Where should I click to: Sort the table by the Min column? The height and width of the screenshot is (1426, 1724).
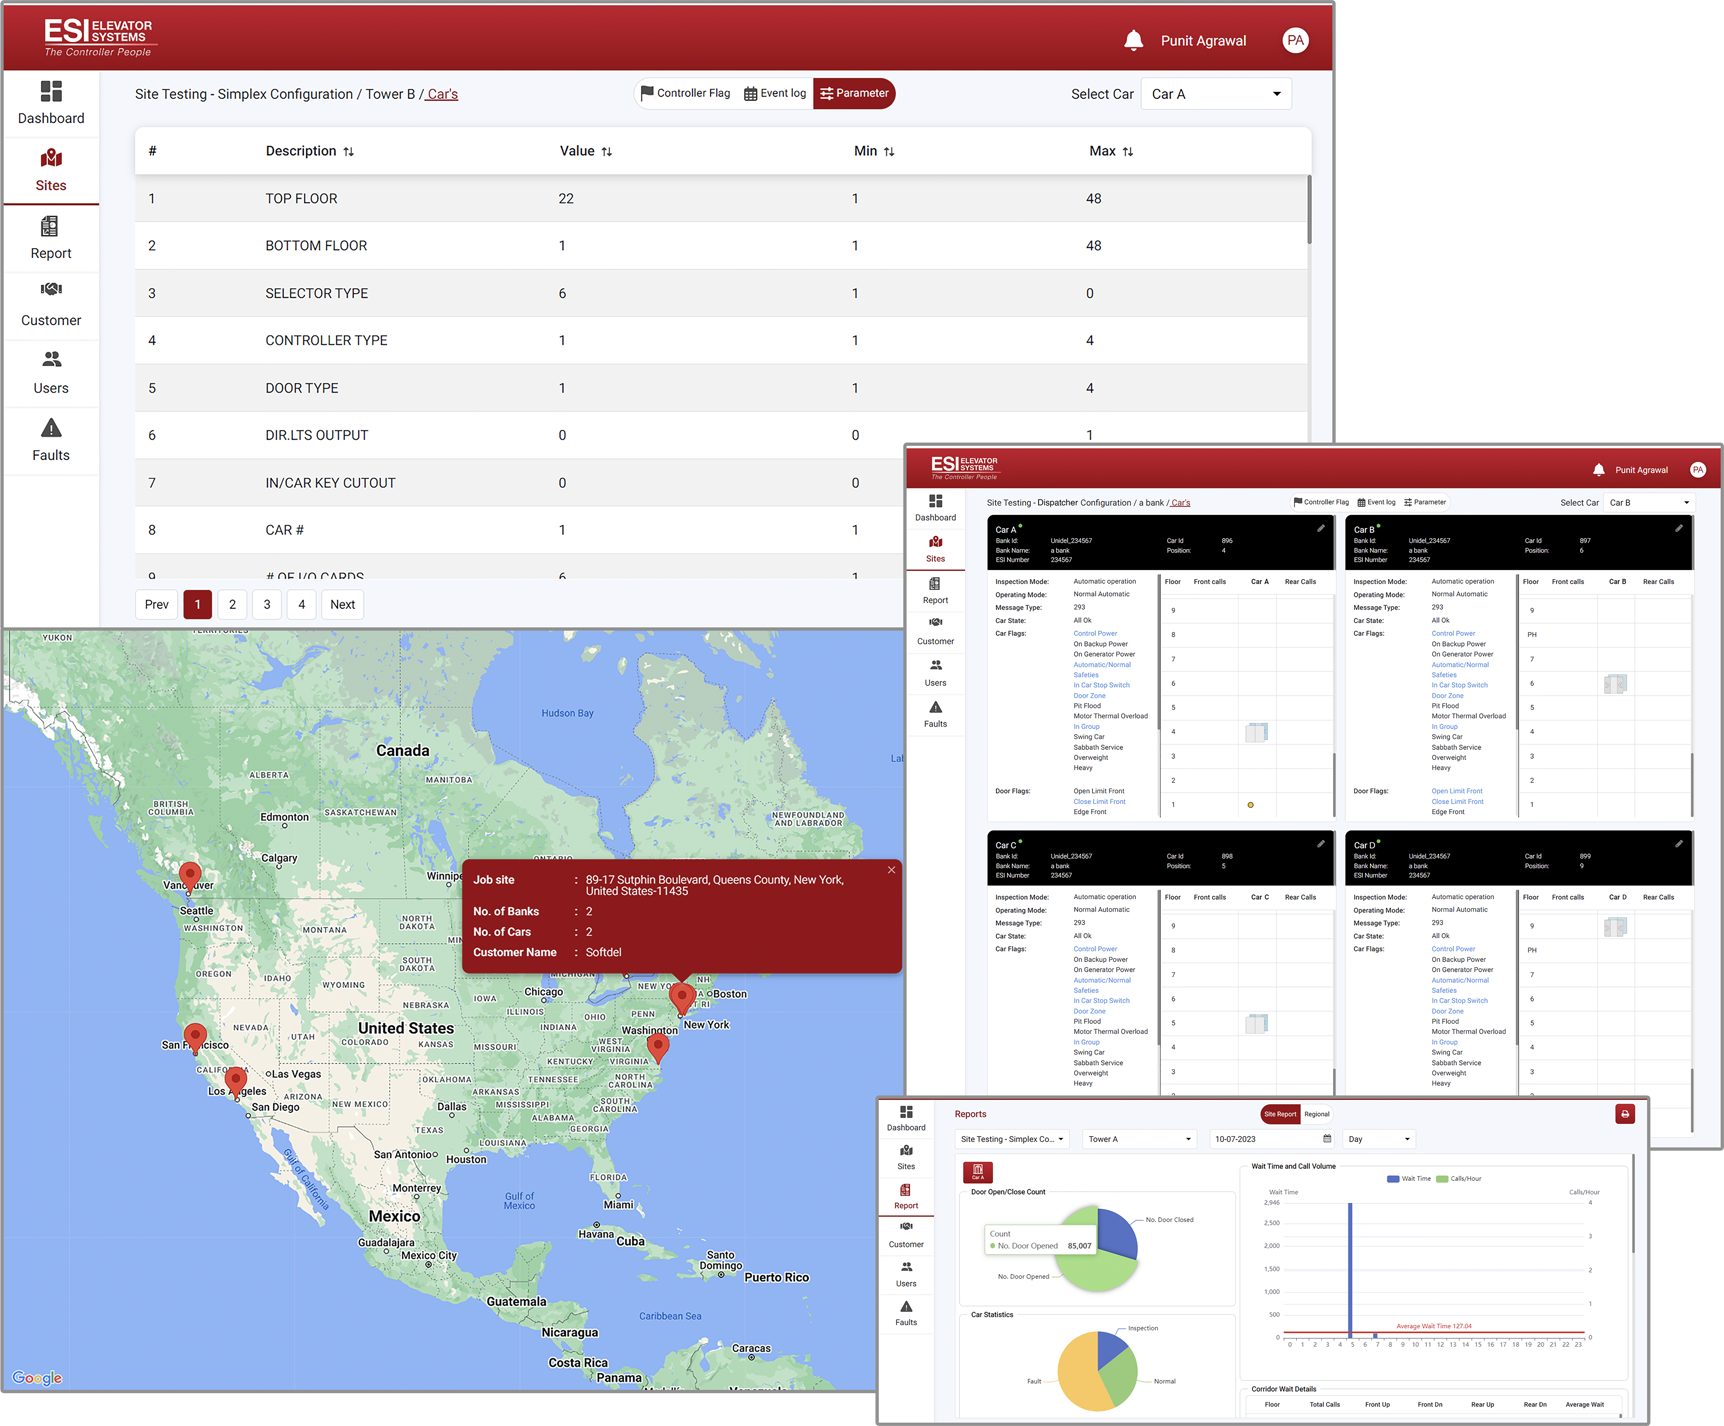point(874,151)
